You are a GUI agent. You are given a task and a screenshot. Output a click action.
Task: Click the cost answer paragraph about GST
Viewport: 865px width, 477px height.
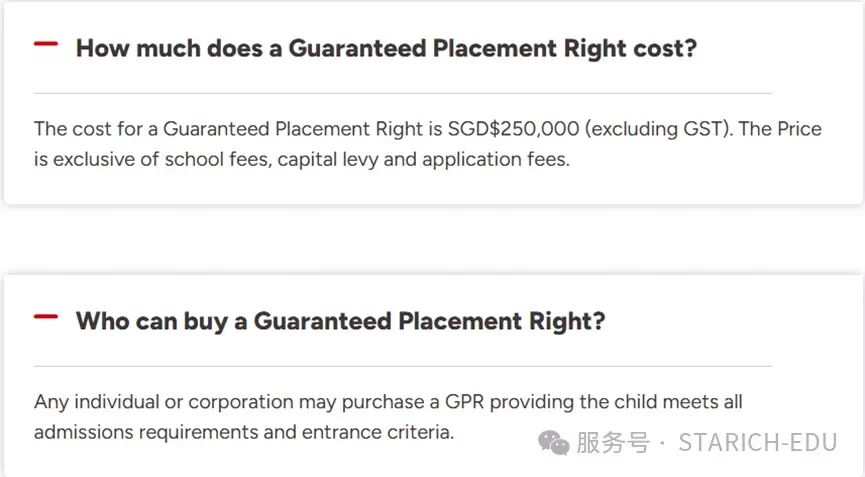pos(428,144)
